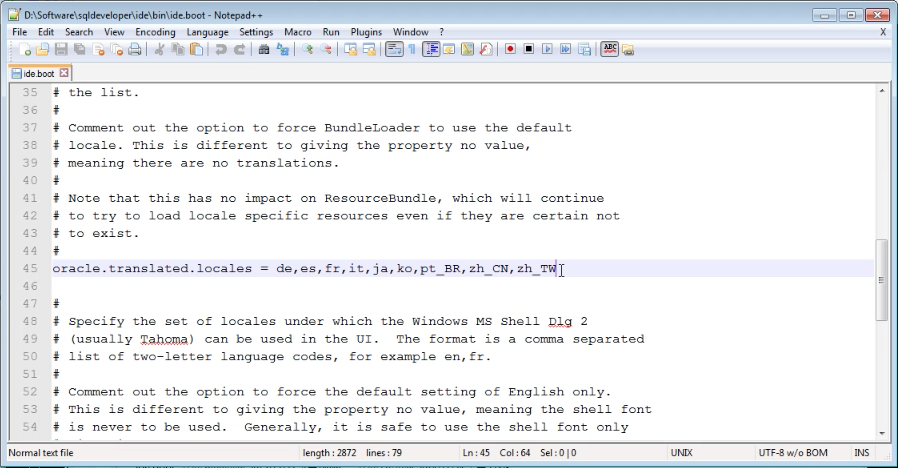Open Find with the binoculars icon
The height and width of the screenshot is (468, 898).
click(x=264, y=50)
